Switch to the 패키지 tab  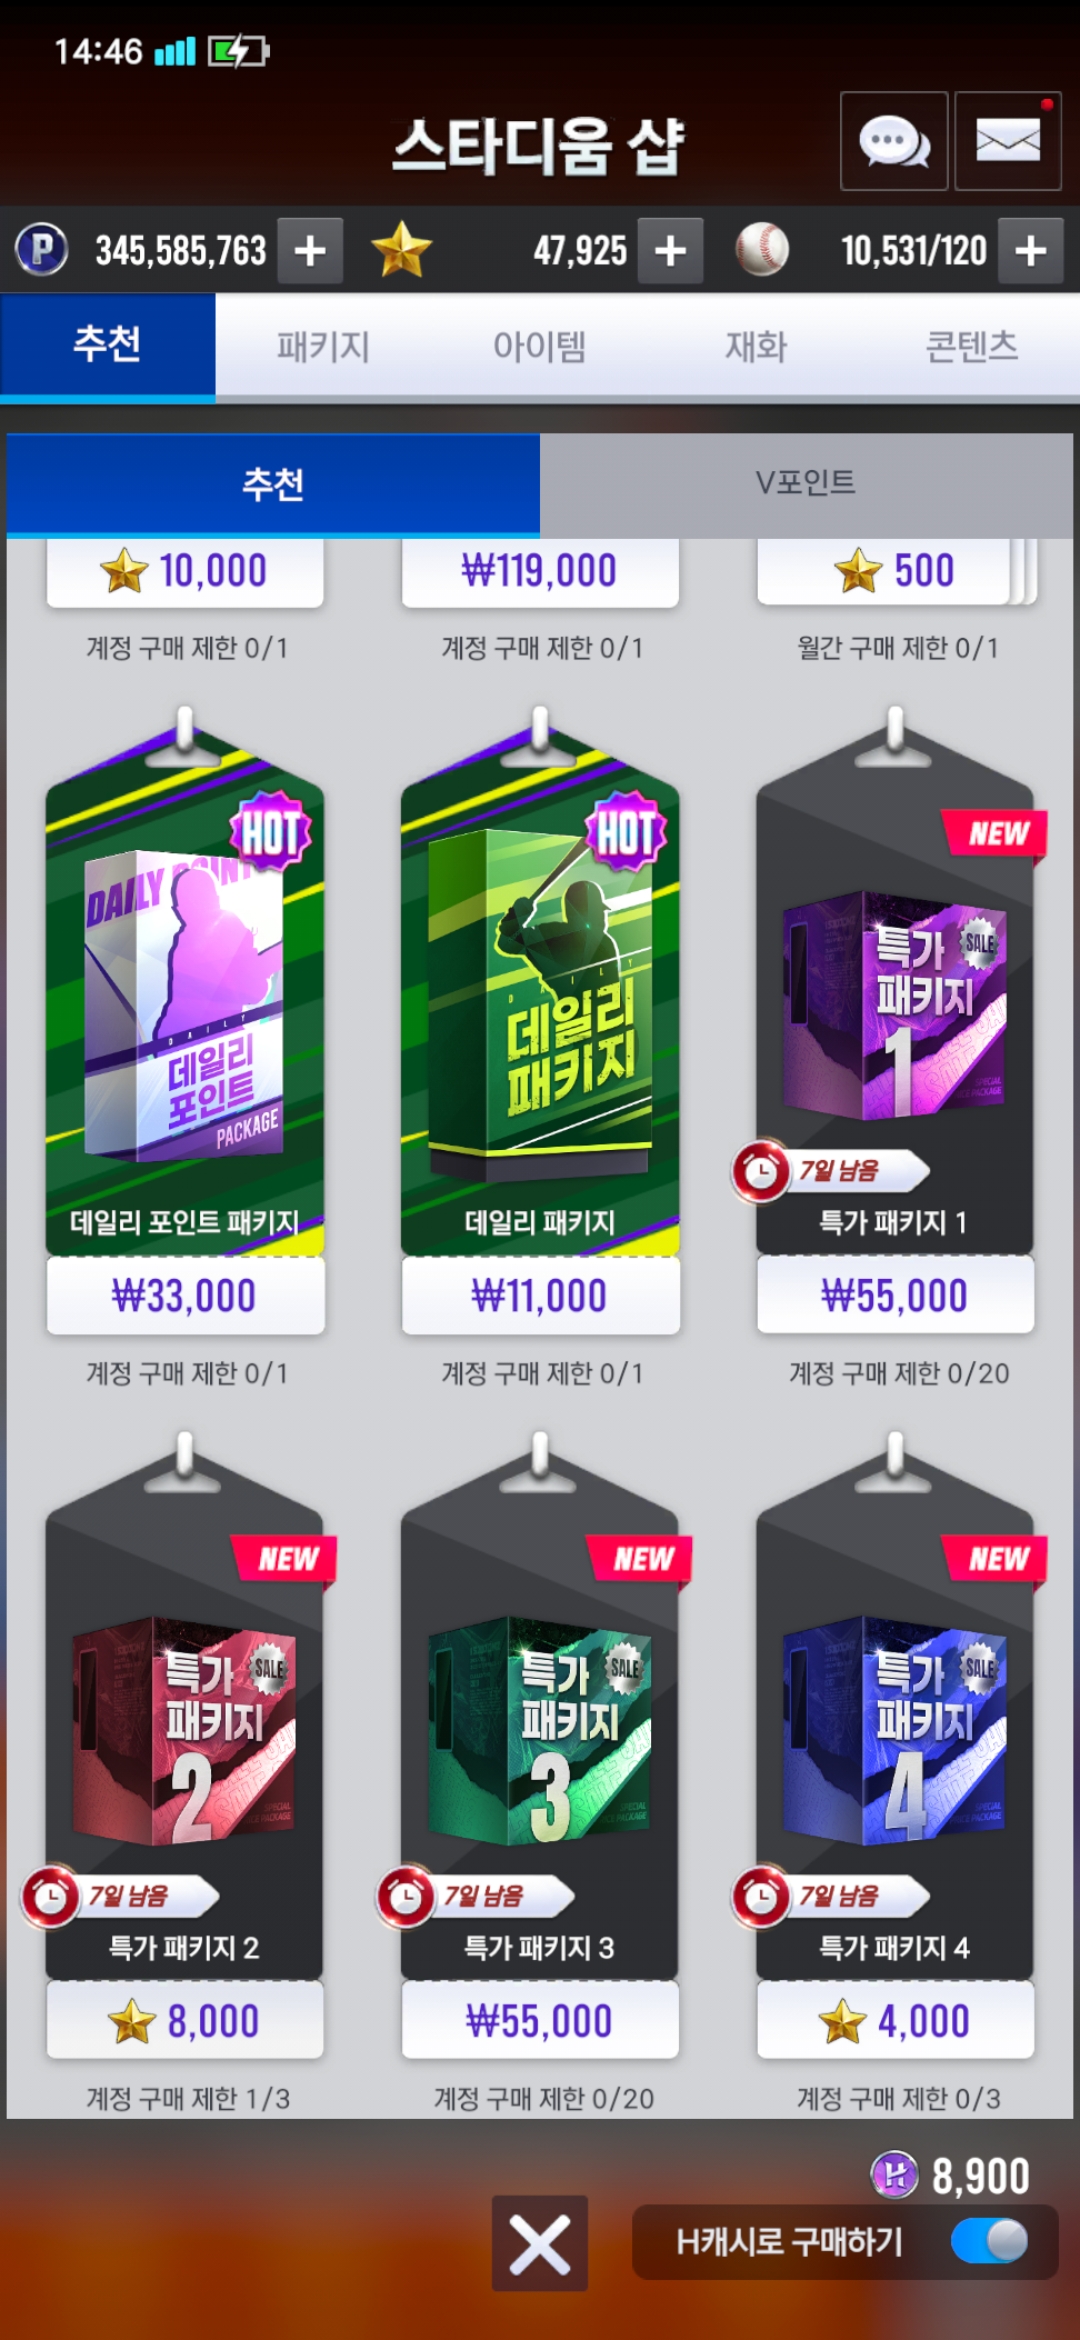point(323,347)
